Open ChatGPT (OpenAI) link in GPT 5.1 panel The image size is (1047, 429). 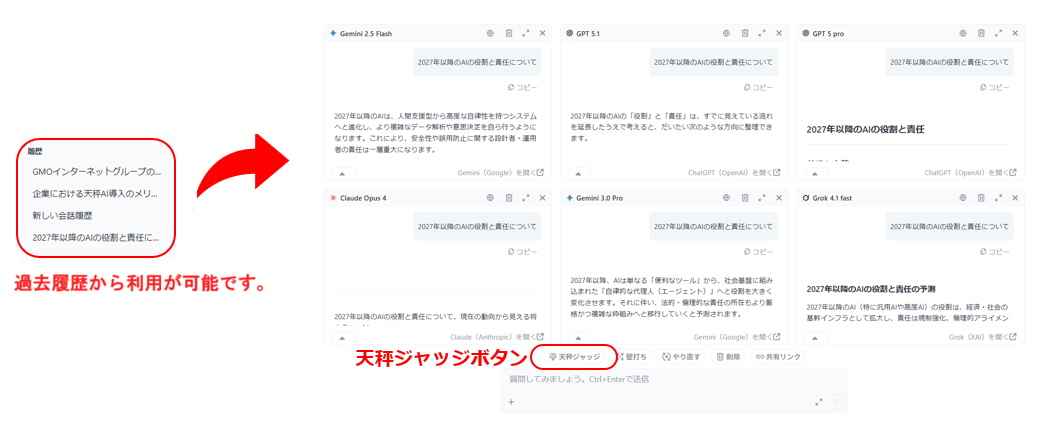(735, 172)
